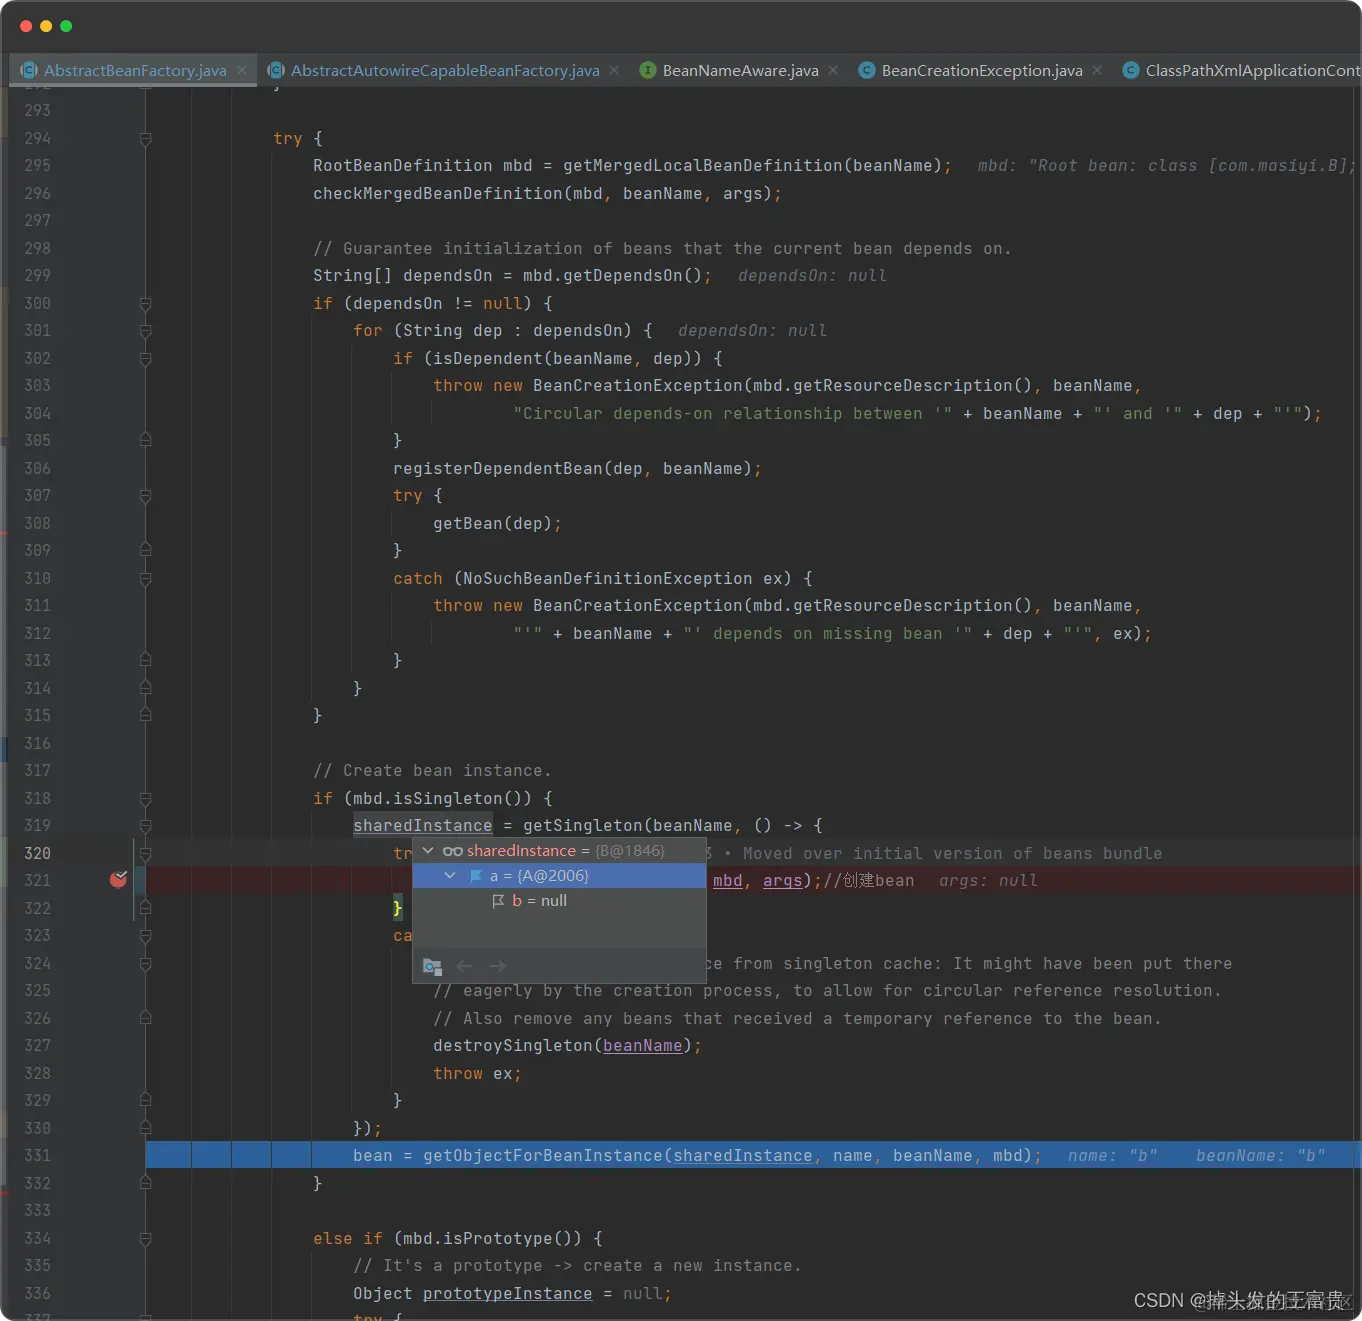1362x1321 pixels.
Task: Click the watch glasses icon beside sharedInstance
Action: [452, 851]
